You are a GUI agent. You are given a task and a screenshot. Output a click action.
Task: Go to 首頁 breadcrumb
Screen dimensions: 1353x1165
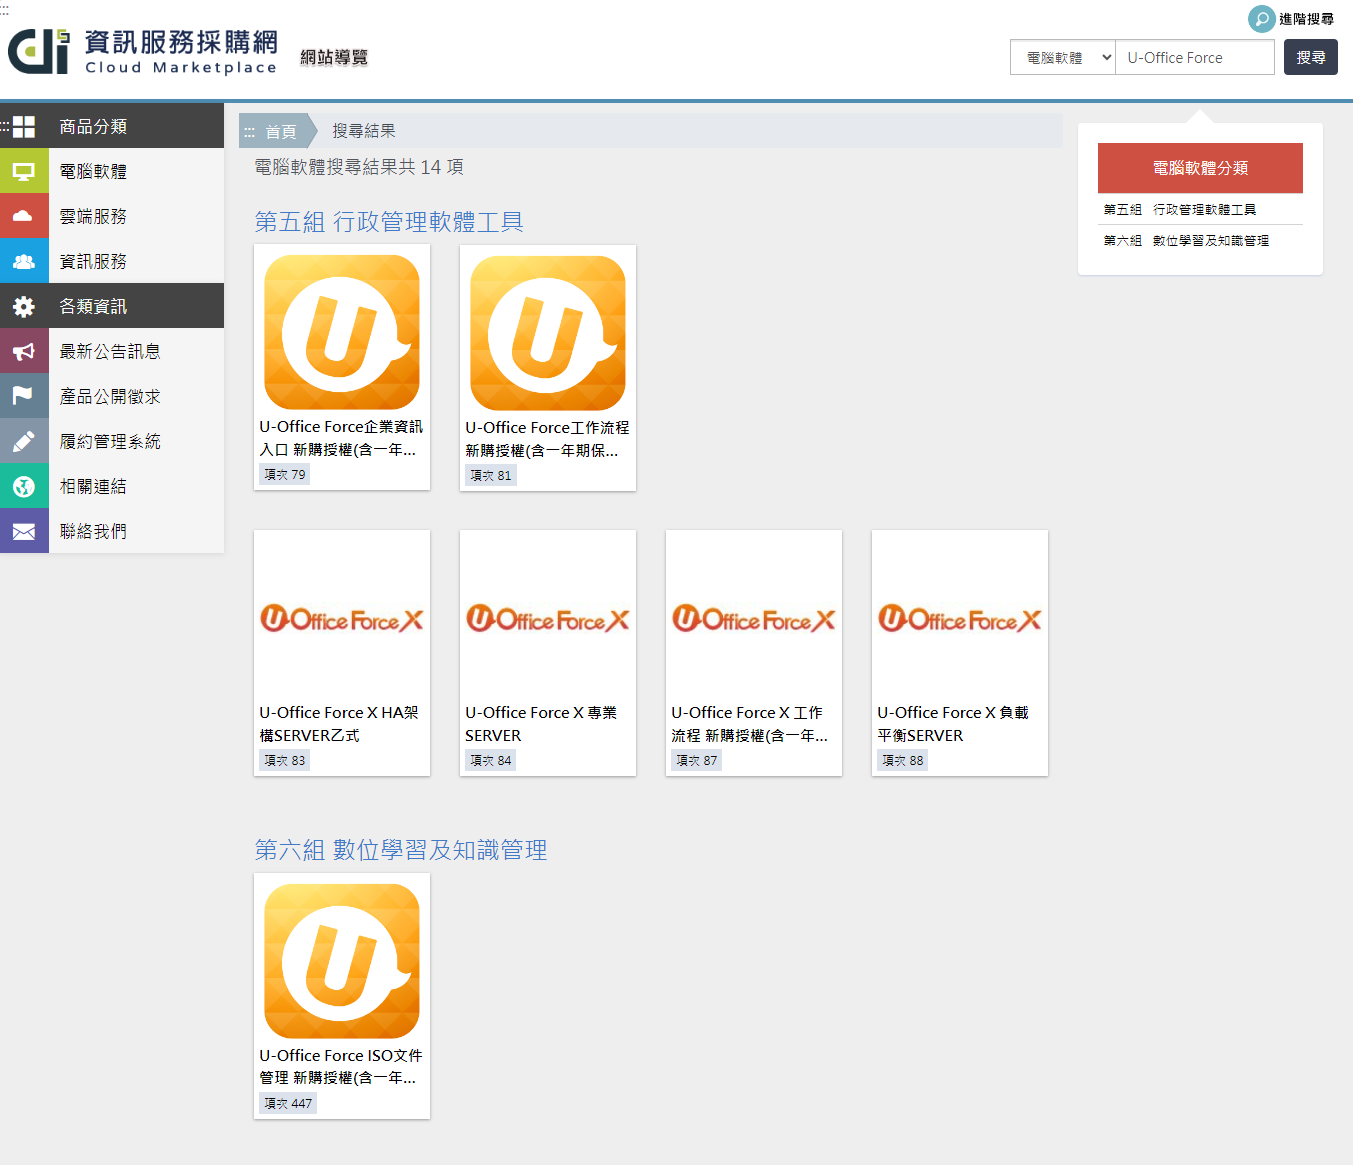(280, 131)
